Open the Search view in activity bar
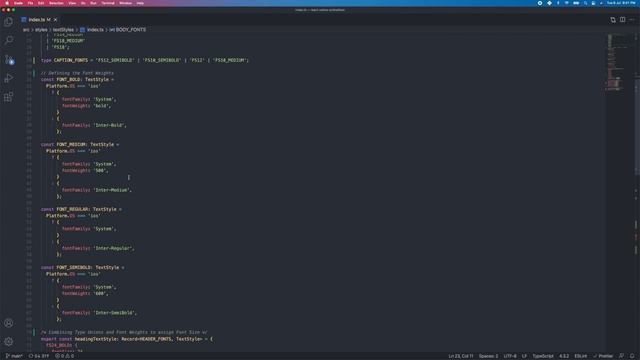 (9, 40)
